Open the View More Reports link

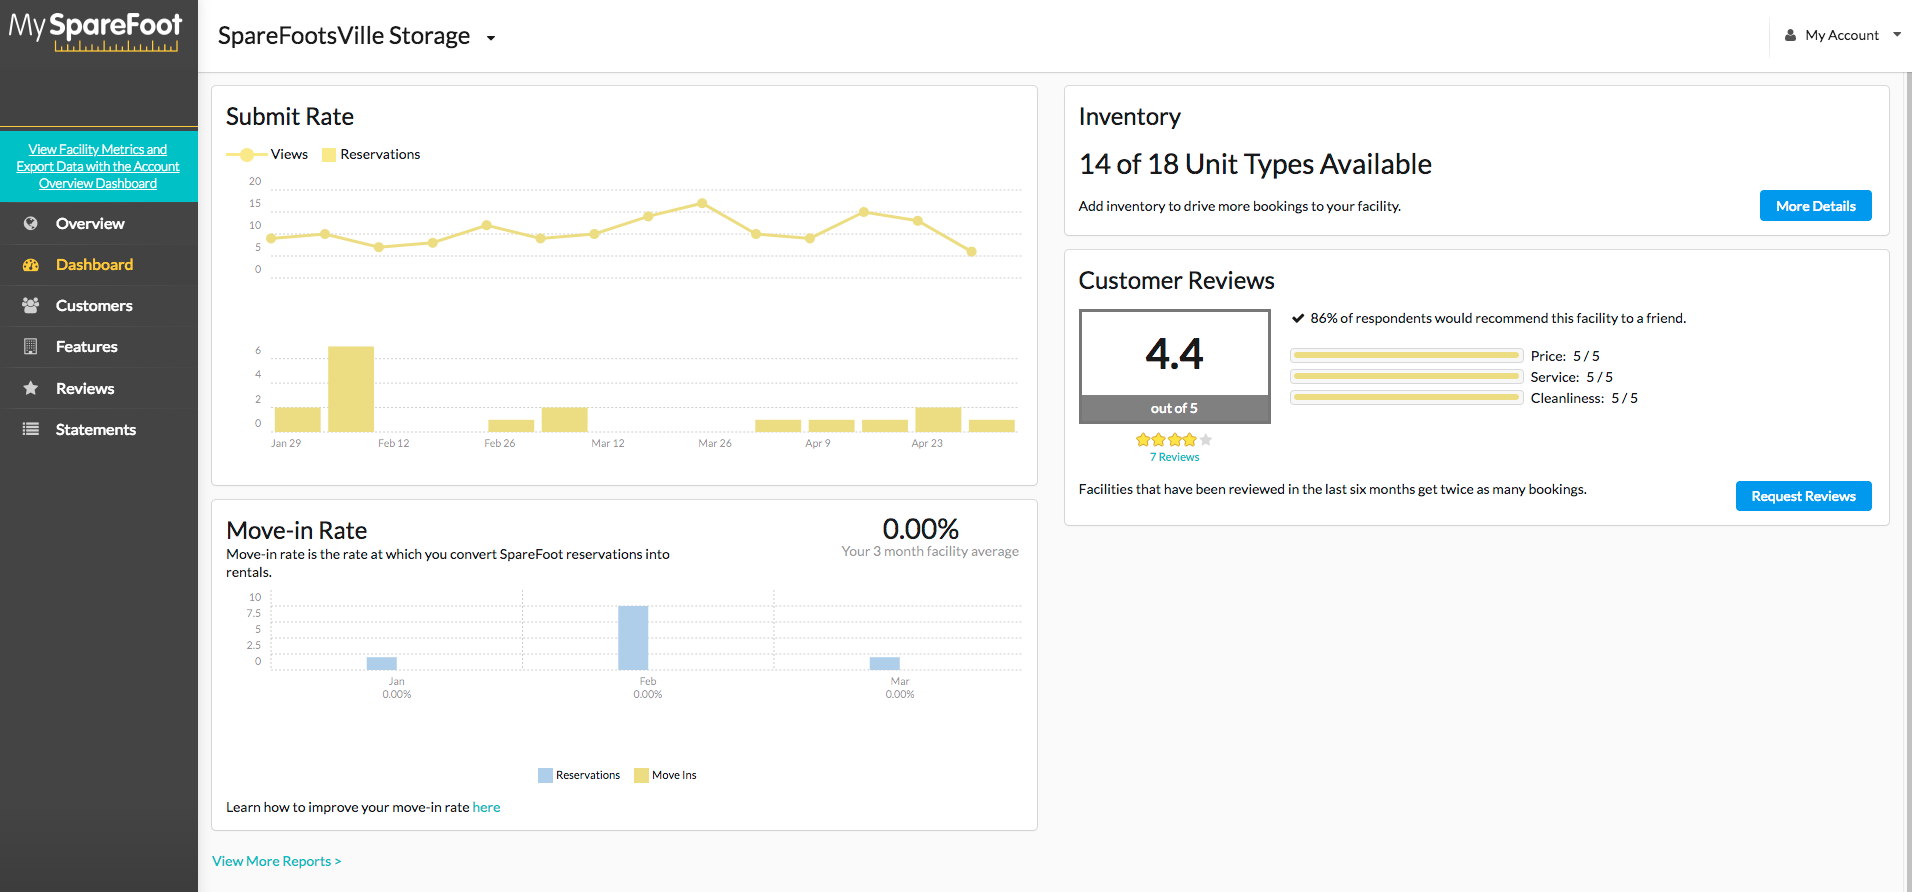coord(277,861)
